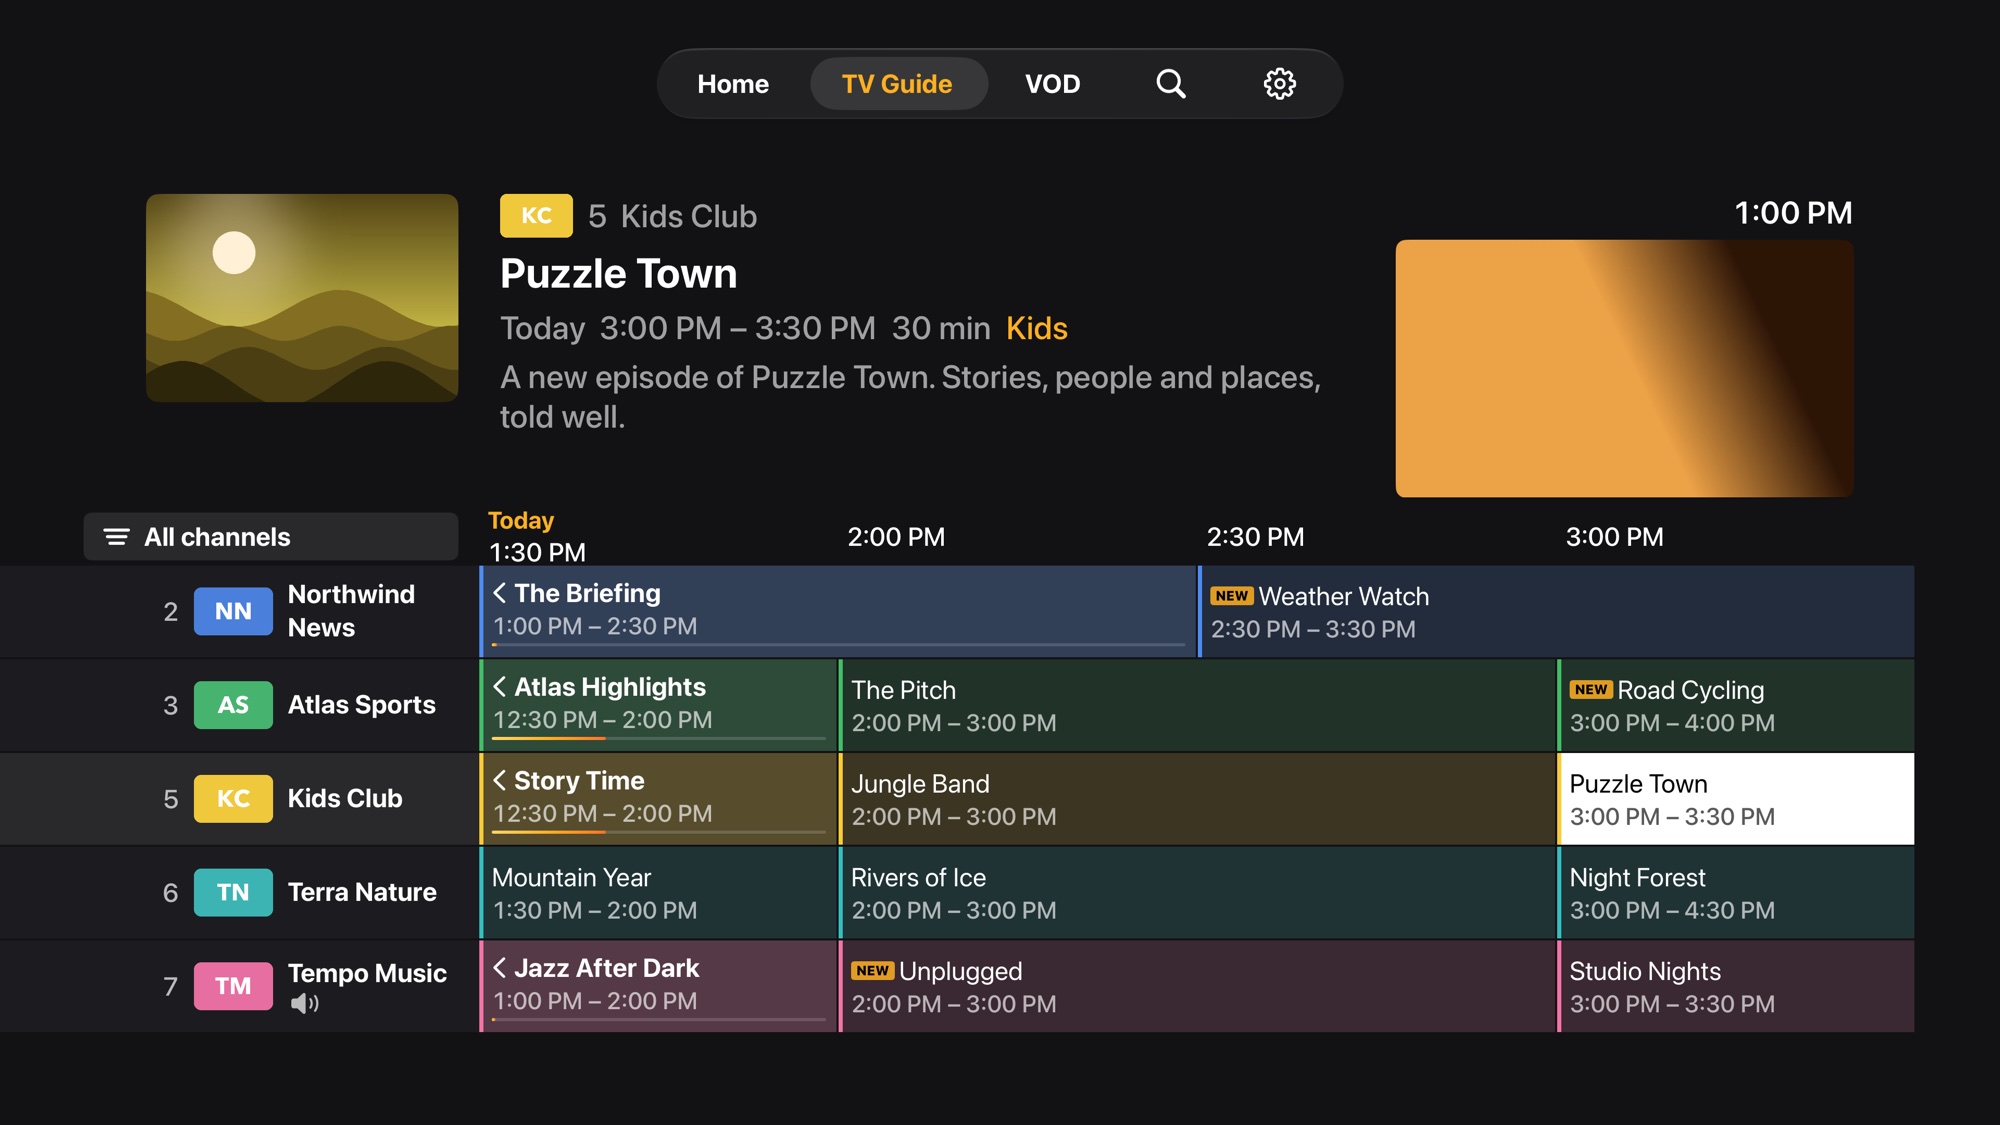2000x1125 pixels.
Task: Click the orange live preview window
Action: [x=1625, y=368]
